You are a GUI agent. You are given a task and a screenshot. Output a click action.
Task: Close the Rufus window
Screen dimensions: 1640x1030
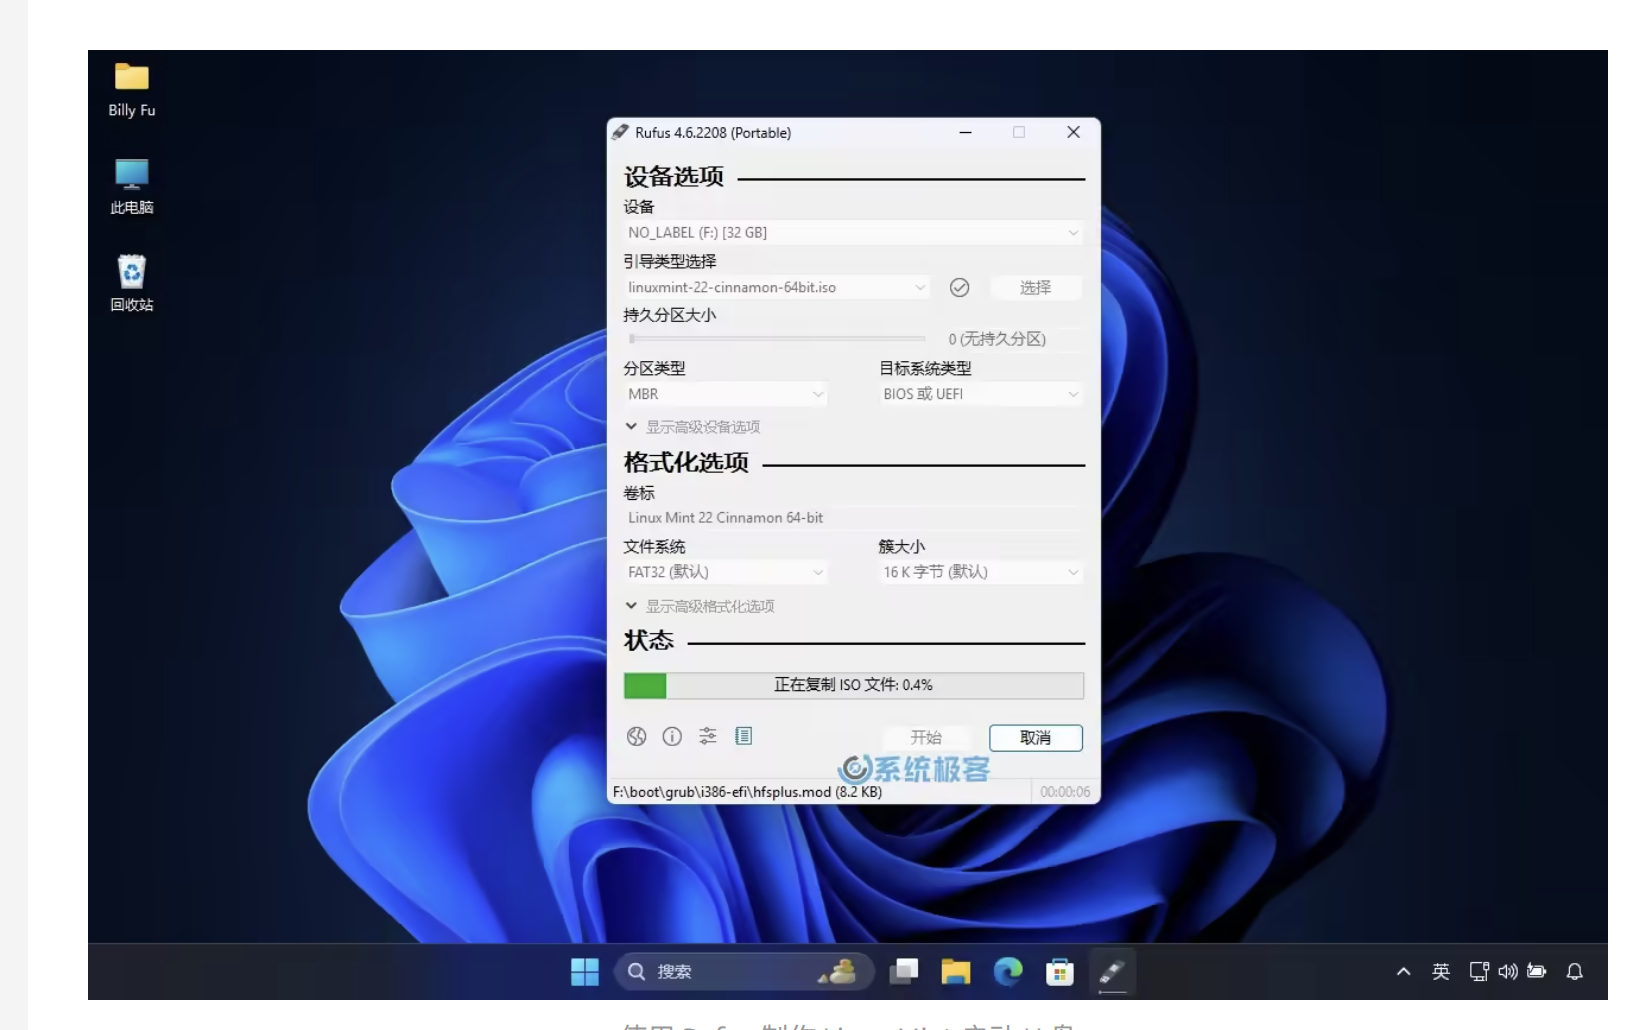click(x=1073, y=132)
